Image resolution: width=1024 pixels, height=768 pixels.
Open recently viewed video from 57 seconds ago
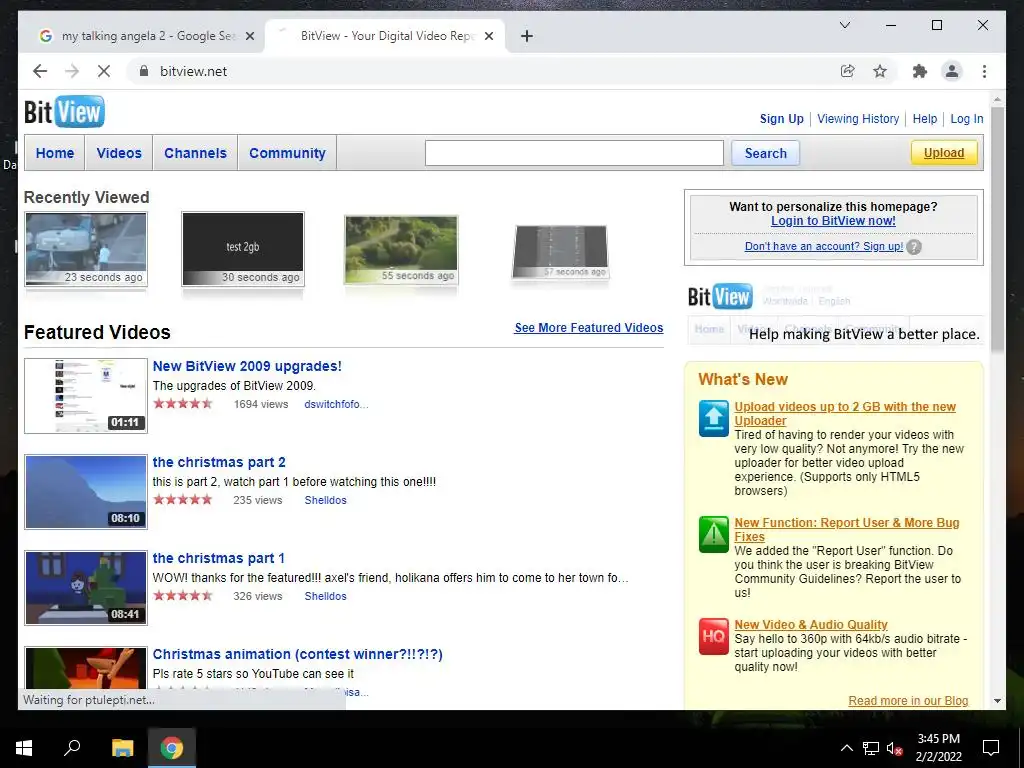(560, 251)
